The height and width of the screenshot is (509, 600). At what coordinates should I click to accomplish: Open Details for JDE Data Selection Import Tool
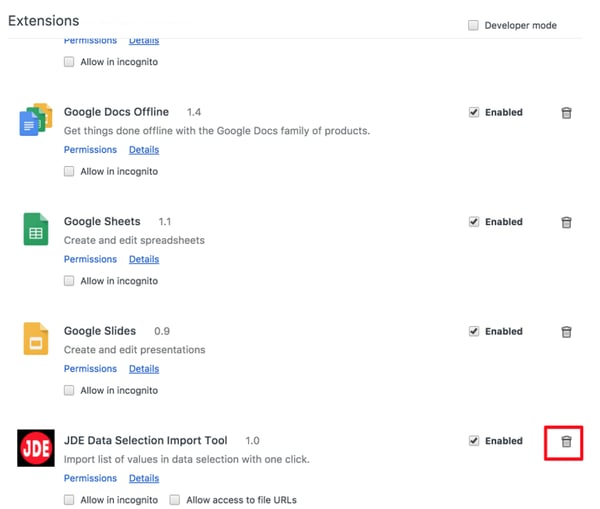[143, 479]
